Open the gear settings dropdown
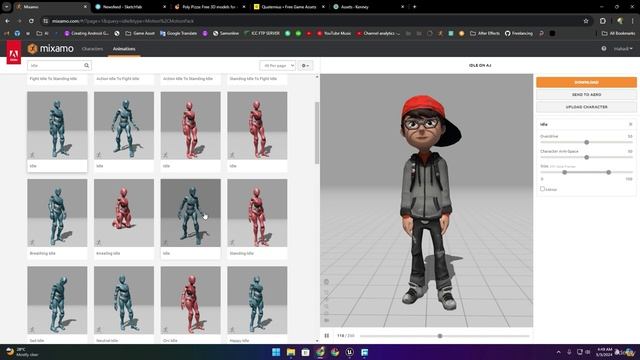Screen dimensions: 640x360 coord(305,65)
